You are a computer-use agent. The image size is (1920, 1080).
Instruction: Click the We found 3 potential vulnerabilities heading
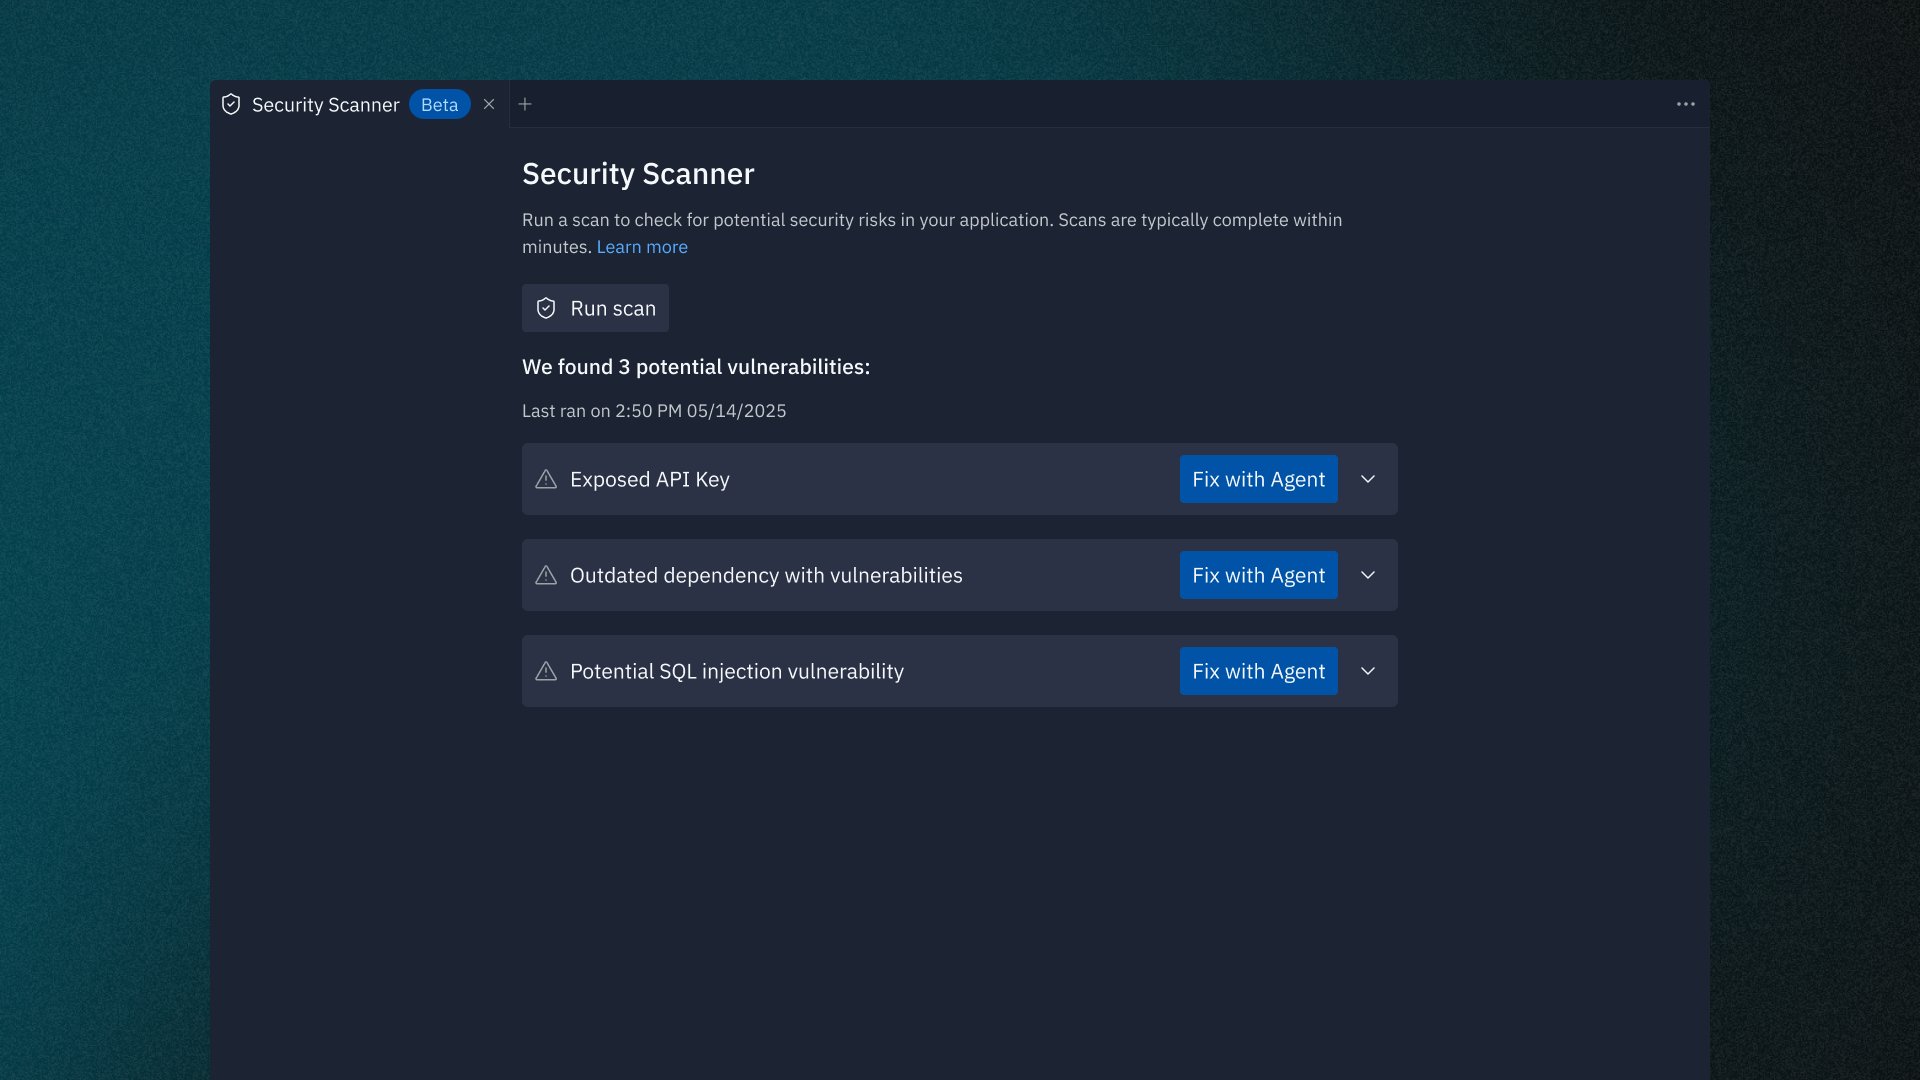tap(696, 367)
